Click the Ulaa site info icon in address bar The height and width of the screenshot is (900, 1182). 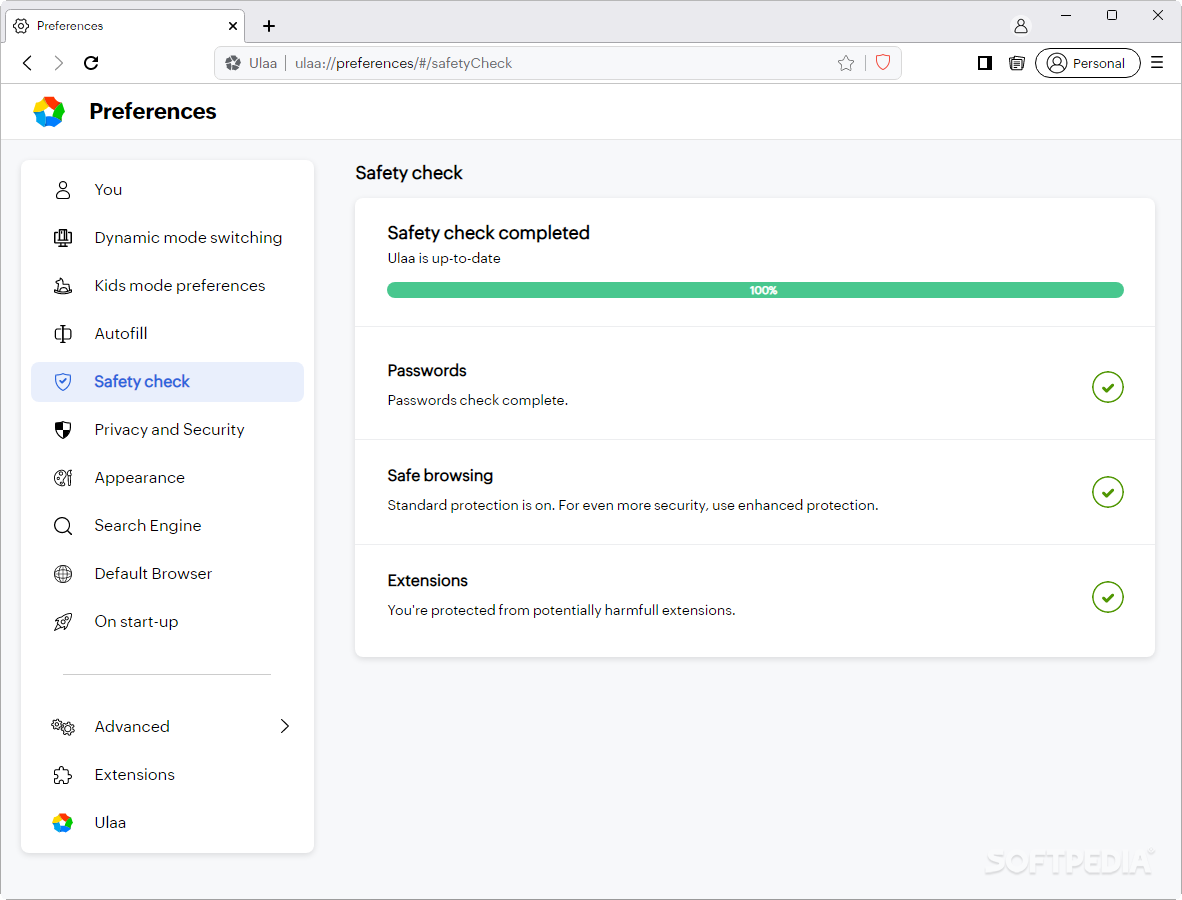coord(234,63)
